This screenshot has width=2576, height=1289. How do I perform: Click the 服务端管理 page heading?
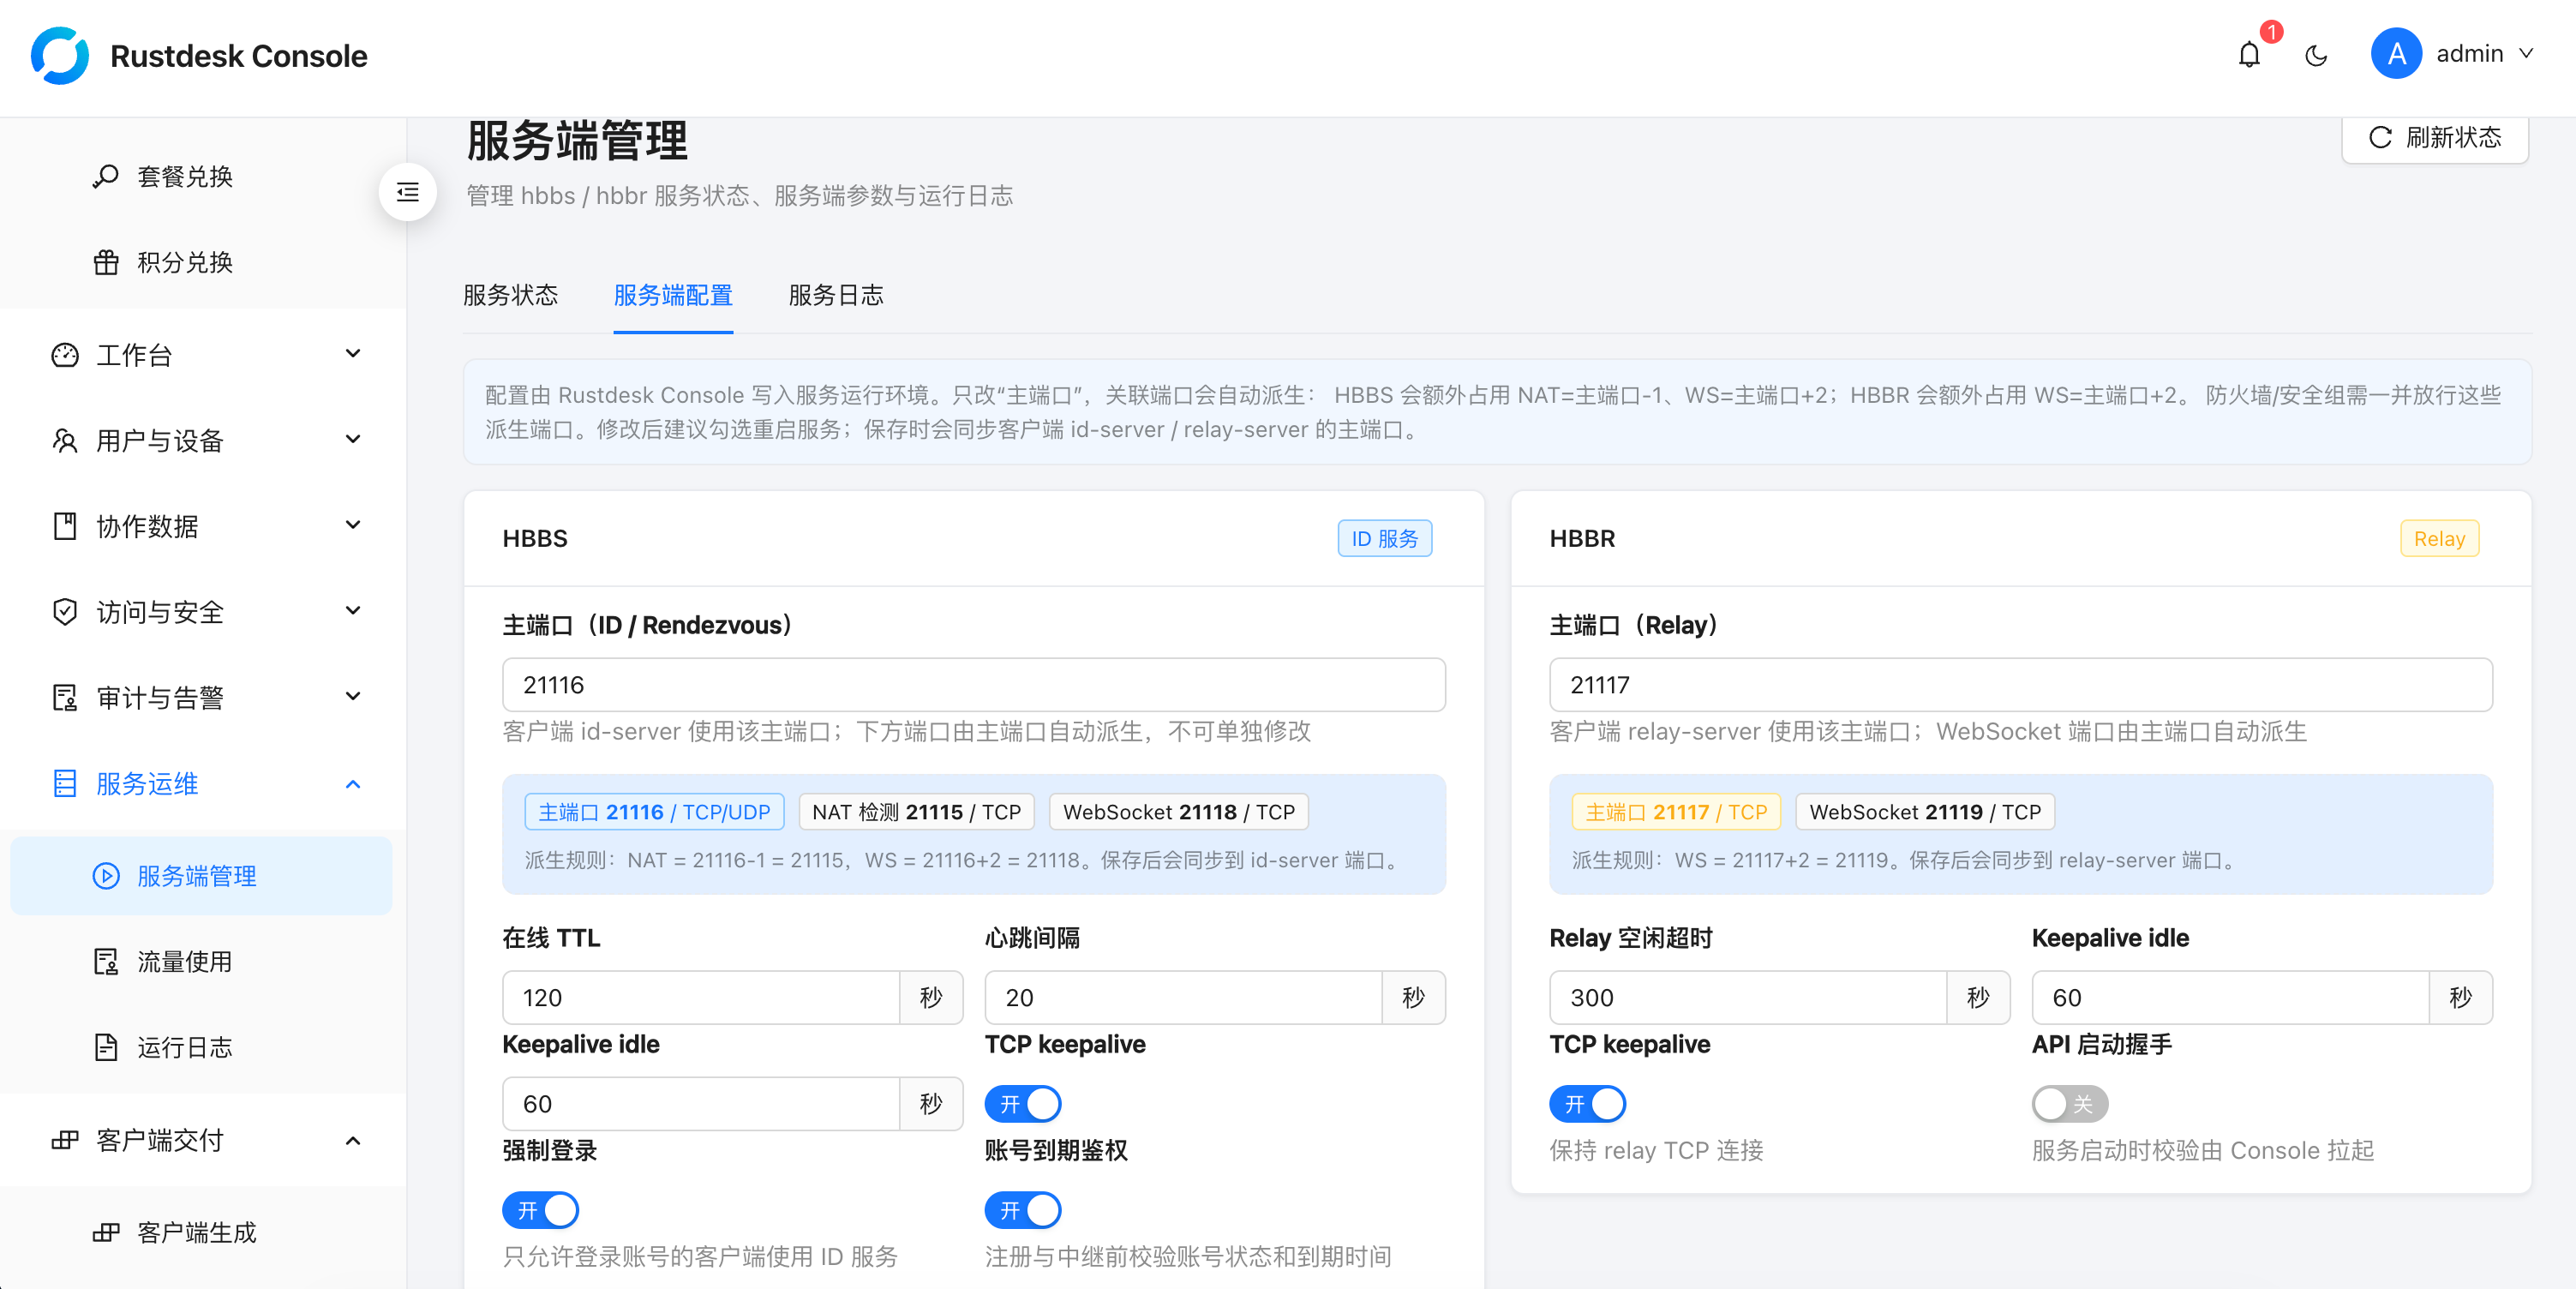577,140
